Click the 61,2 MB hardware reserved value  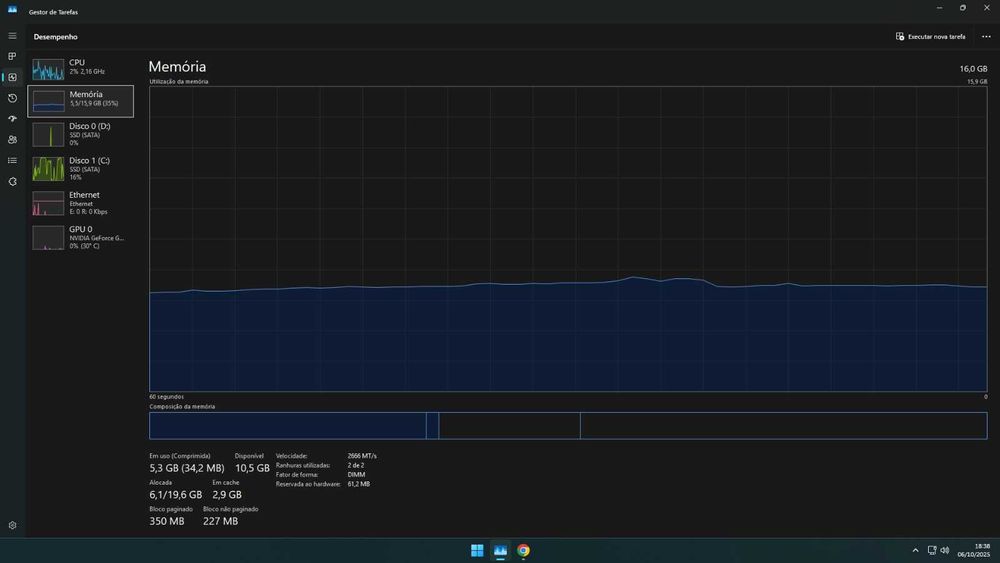359,484
